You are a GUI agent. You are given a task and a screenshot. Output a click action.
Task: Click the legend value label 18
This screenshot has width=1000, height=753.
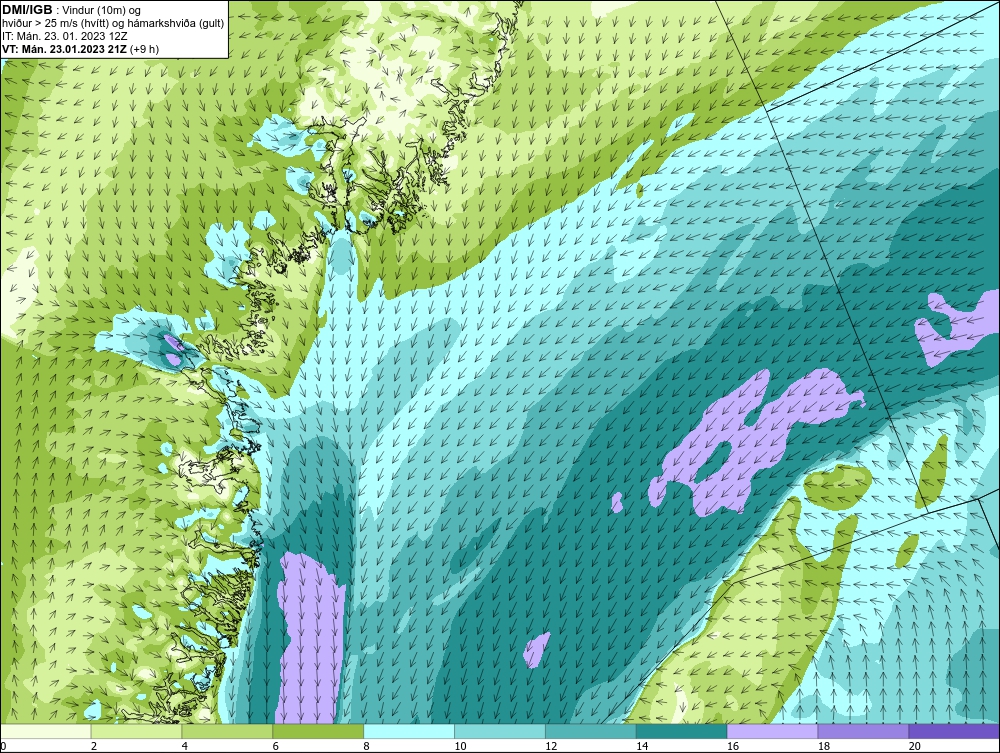click(824, 746)
